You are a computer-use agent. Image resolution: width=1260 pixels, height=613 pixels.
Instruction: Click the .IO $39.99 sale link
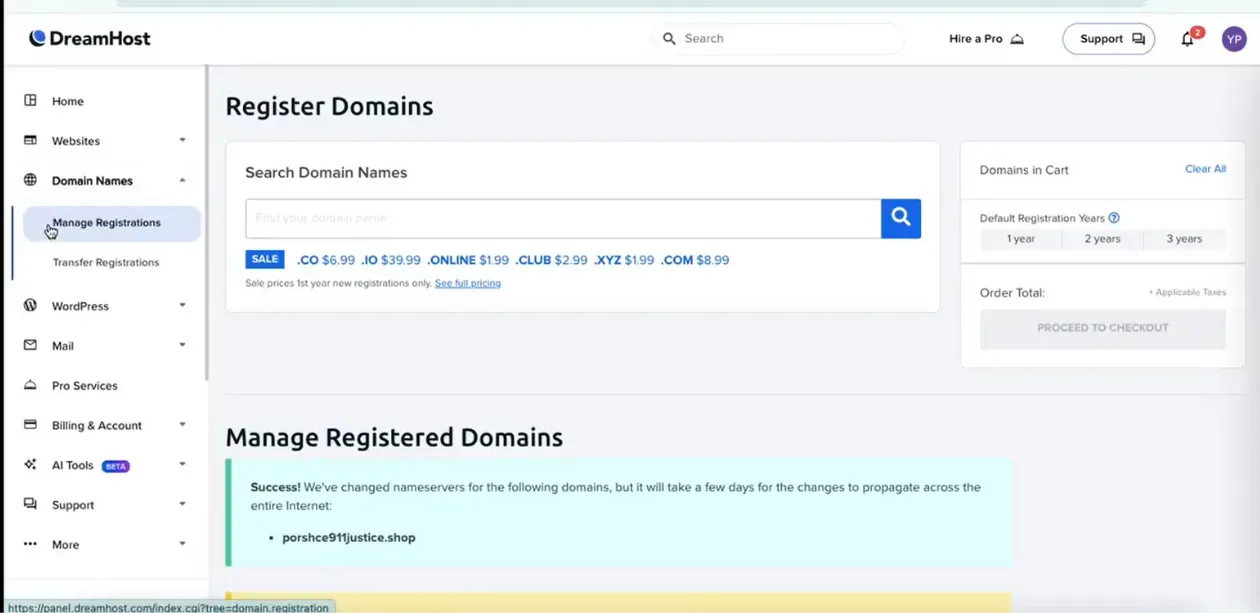pos(391,260)
